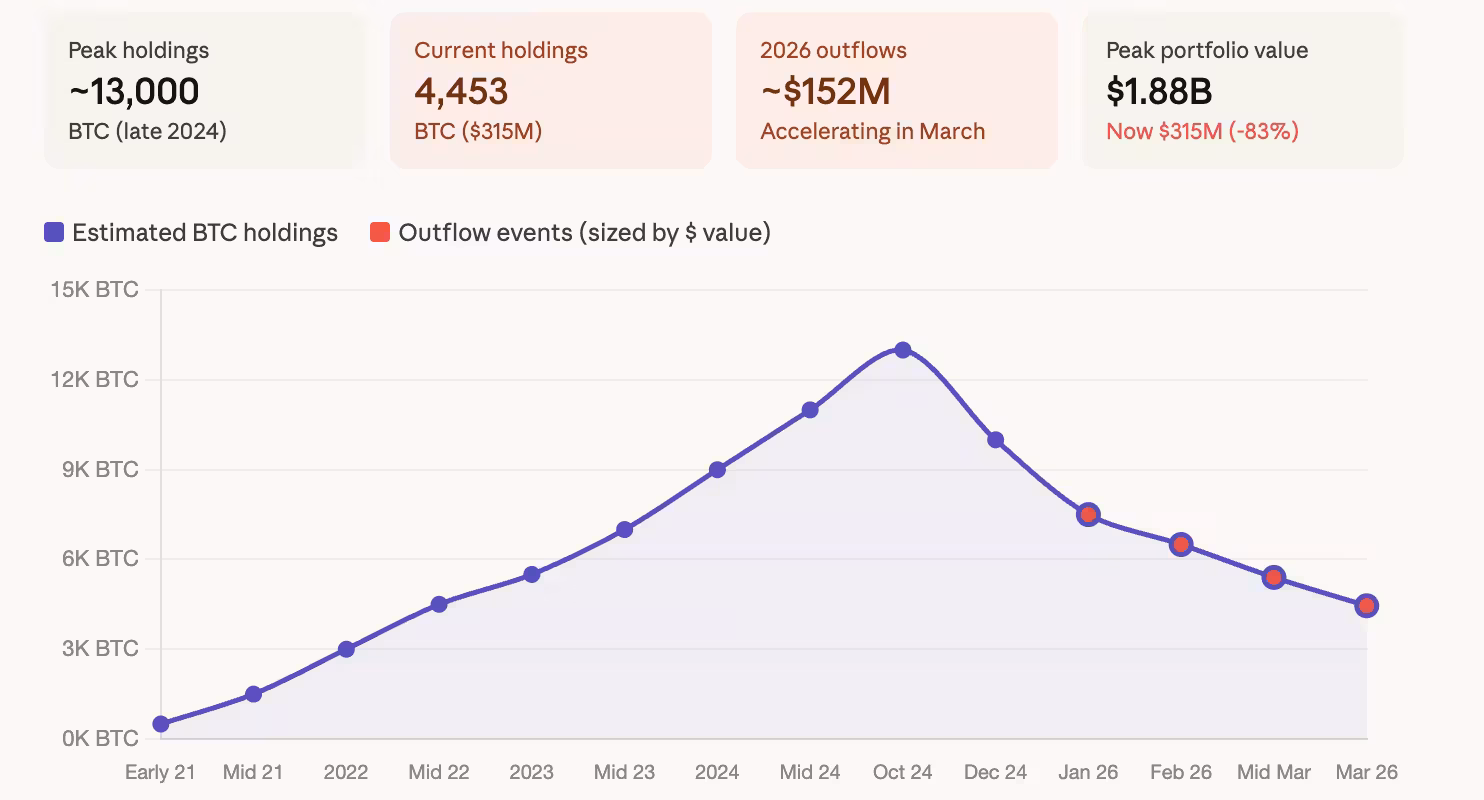This screenshot has width=1484, height=800.
Task: Click the Dec 24 data point
Action: tap(995, 440)
